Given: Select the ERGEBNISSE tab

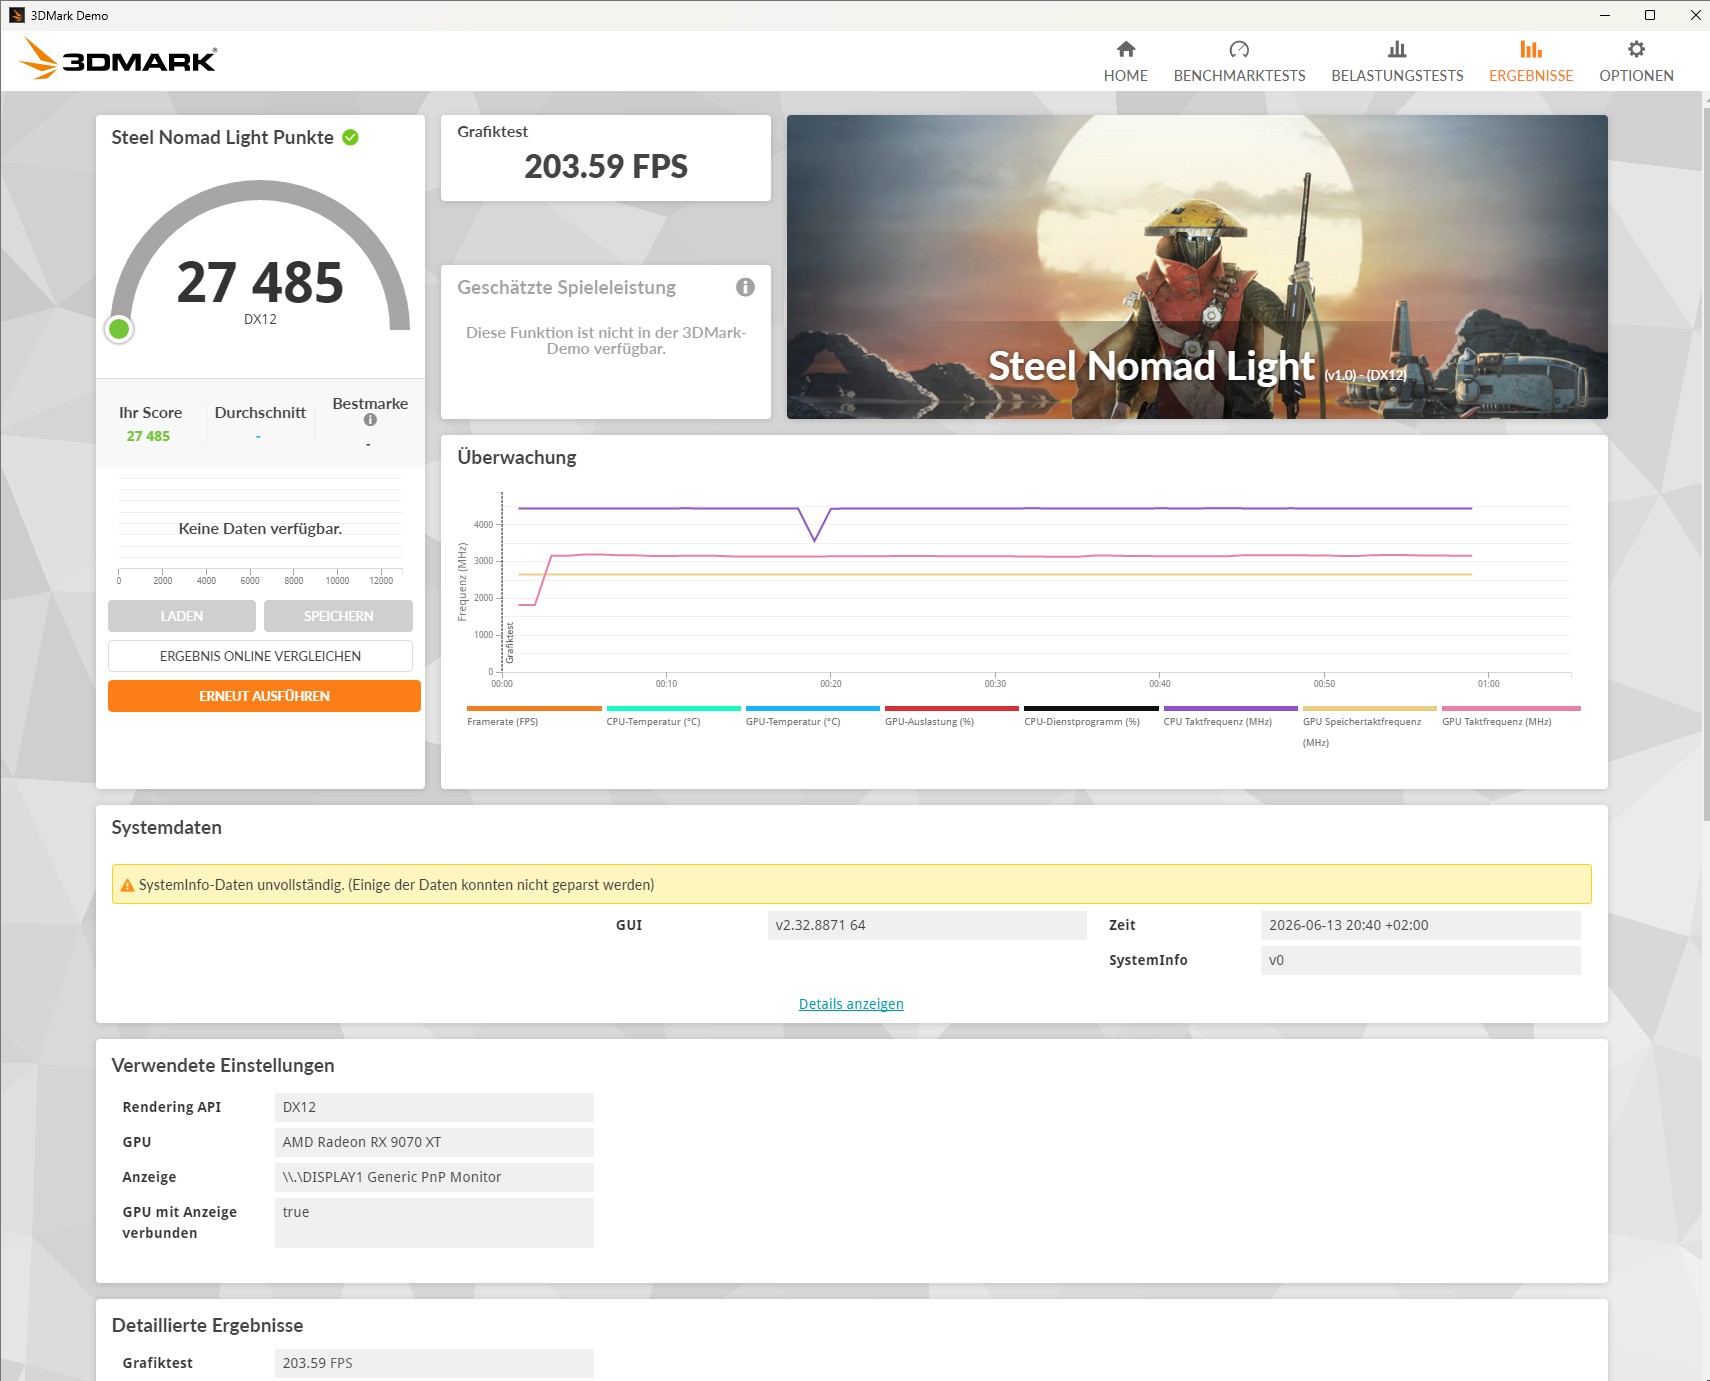Looking at the screenshot, I should coord(1531,62).
